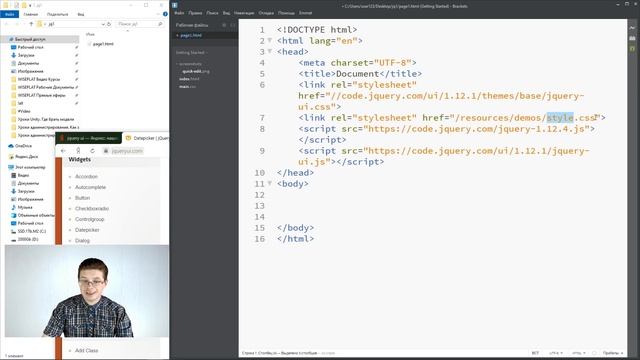Refresh the File Explorer folder view
Screen dimensions: 640x360
(109, 24)
